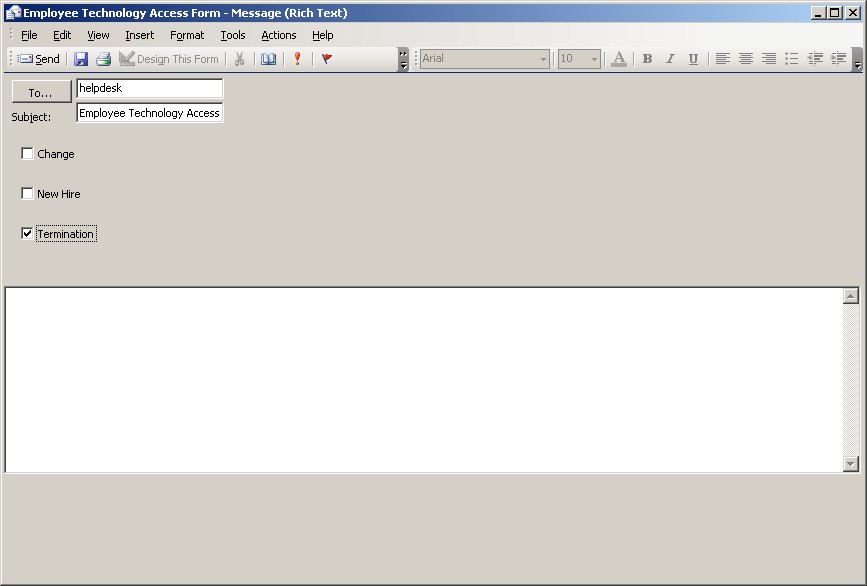Set high importance with the red exclamation icon
This screenshot has width=867, height=586.
297,59
